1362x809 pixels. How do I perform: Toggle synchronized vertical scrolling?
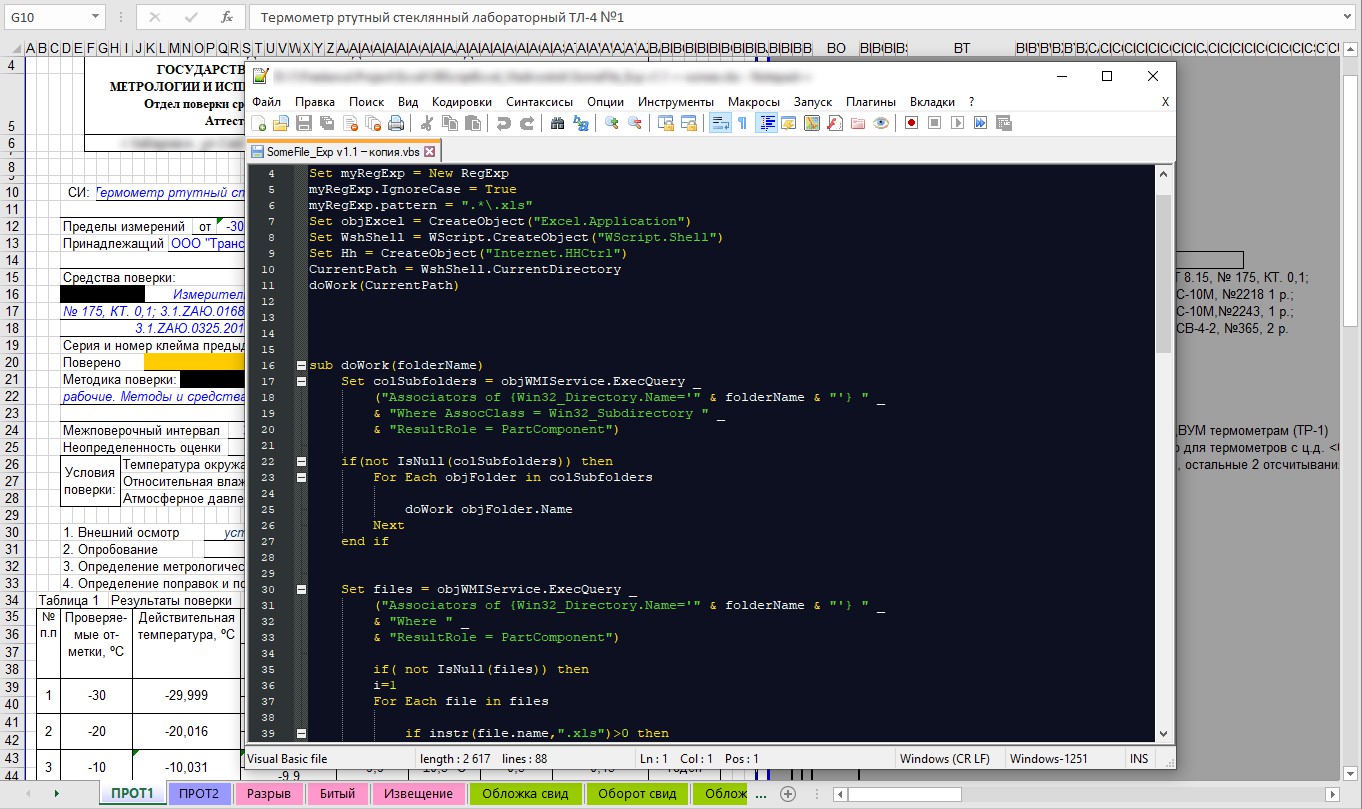(665, 123)
